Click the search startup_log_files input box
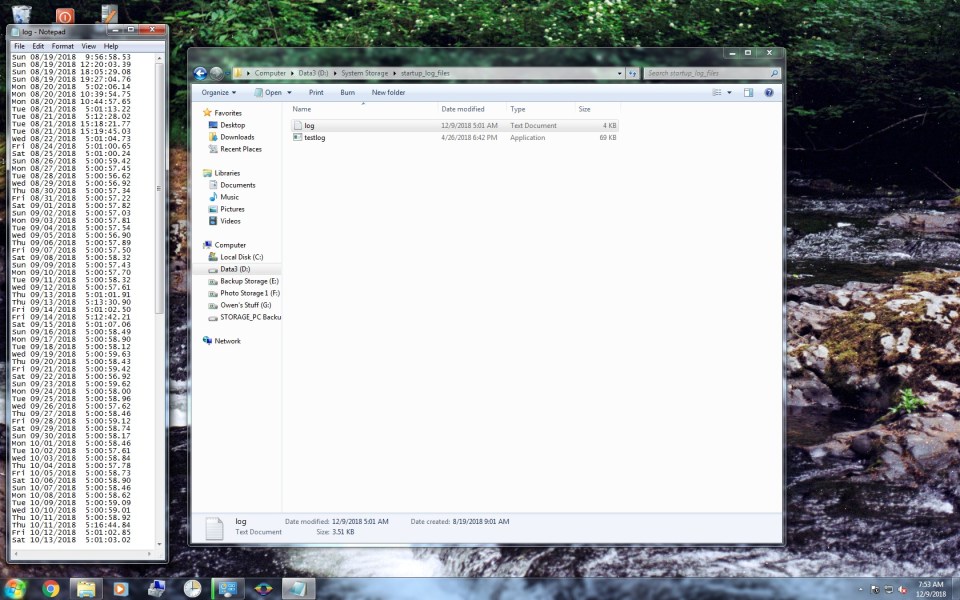Viewport: 960px width, 600px height. (706, 73)
